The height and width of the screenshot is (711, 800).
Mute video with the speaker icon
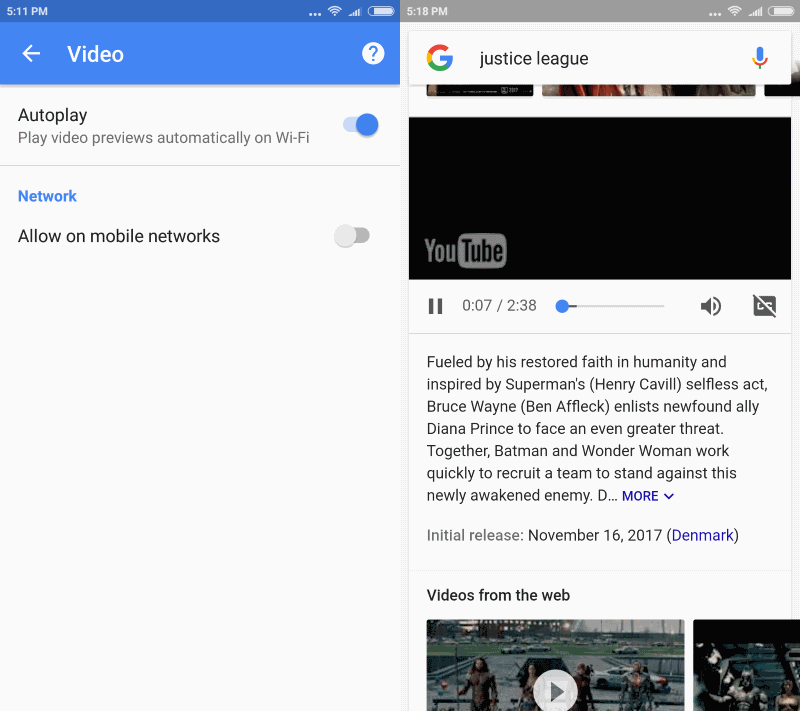[x=710, y=306]
